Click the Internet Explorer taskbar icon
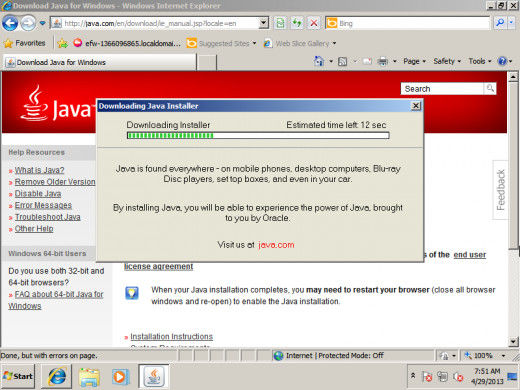This screenshot has height=390, width=520. (56, 376)
